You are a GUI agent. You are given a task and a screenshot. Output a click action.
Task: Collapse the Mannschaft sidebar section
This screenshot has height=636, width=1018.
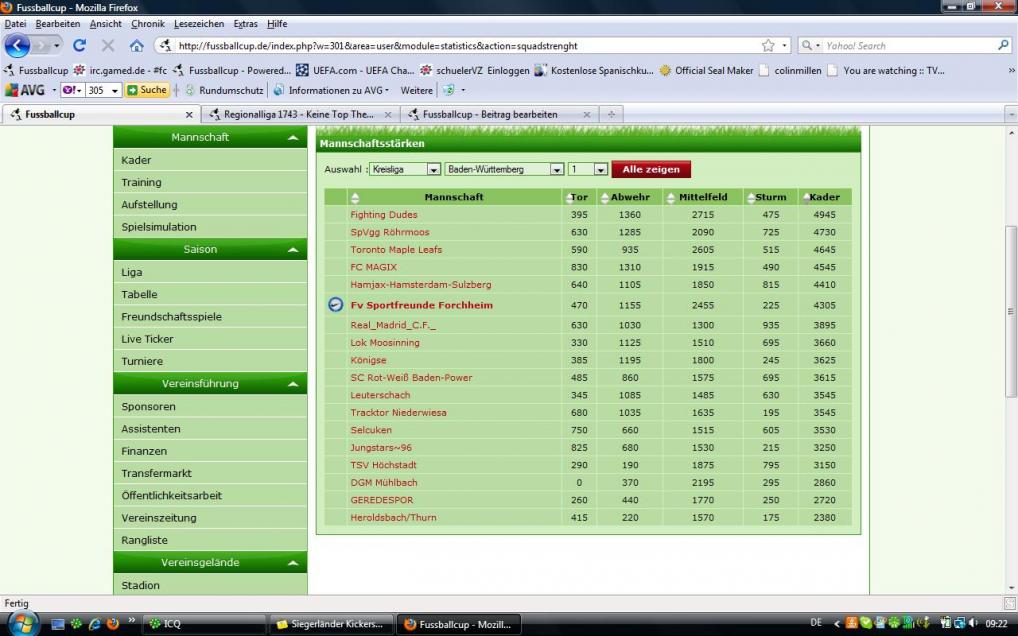[x=292, y=138]
